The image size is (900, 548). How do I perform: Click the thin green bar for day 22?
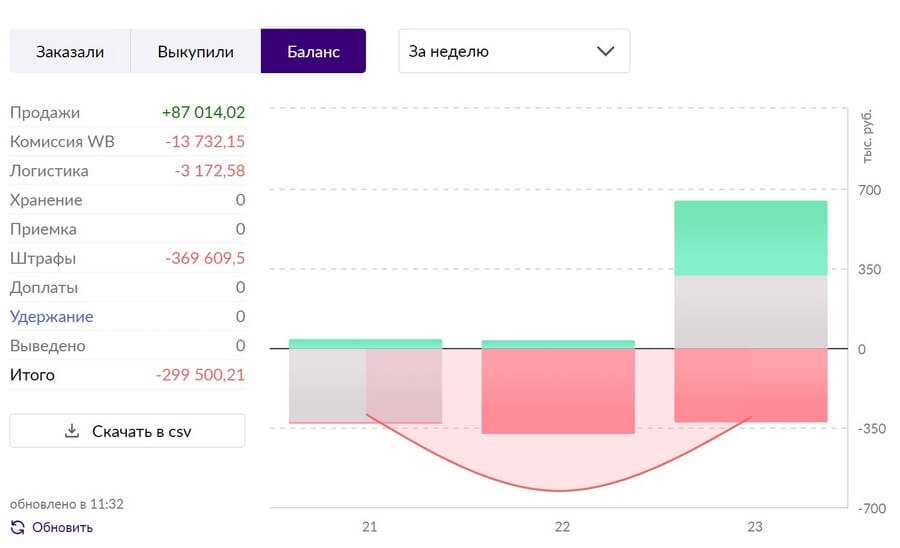pyautogui.click(x=558, y=344)
